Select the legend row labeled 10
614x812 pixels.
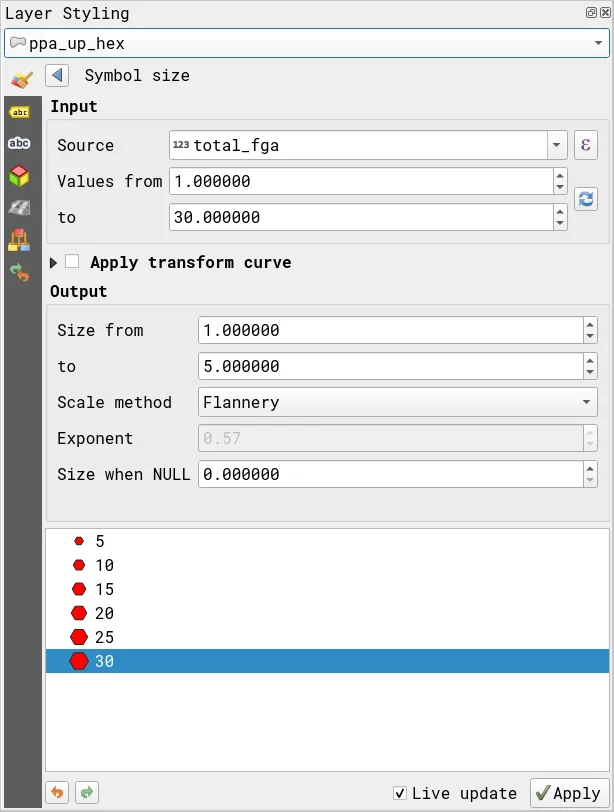(x=327, y=565)
